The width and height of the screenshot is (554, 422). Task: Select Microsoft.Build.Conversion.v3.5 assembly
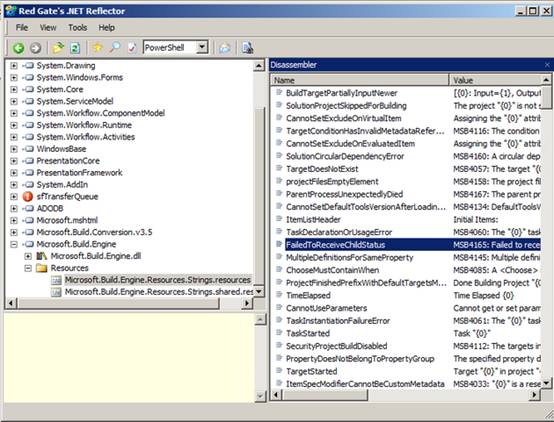click(94, 232)
